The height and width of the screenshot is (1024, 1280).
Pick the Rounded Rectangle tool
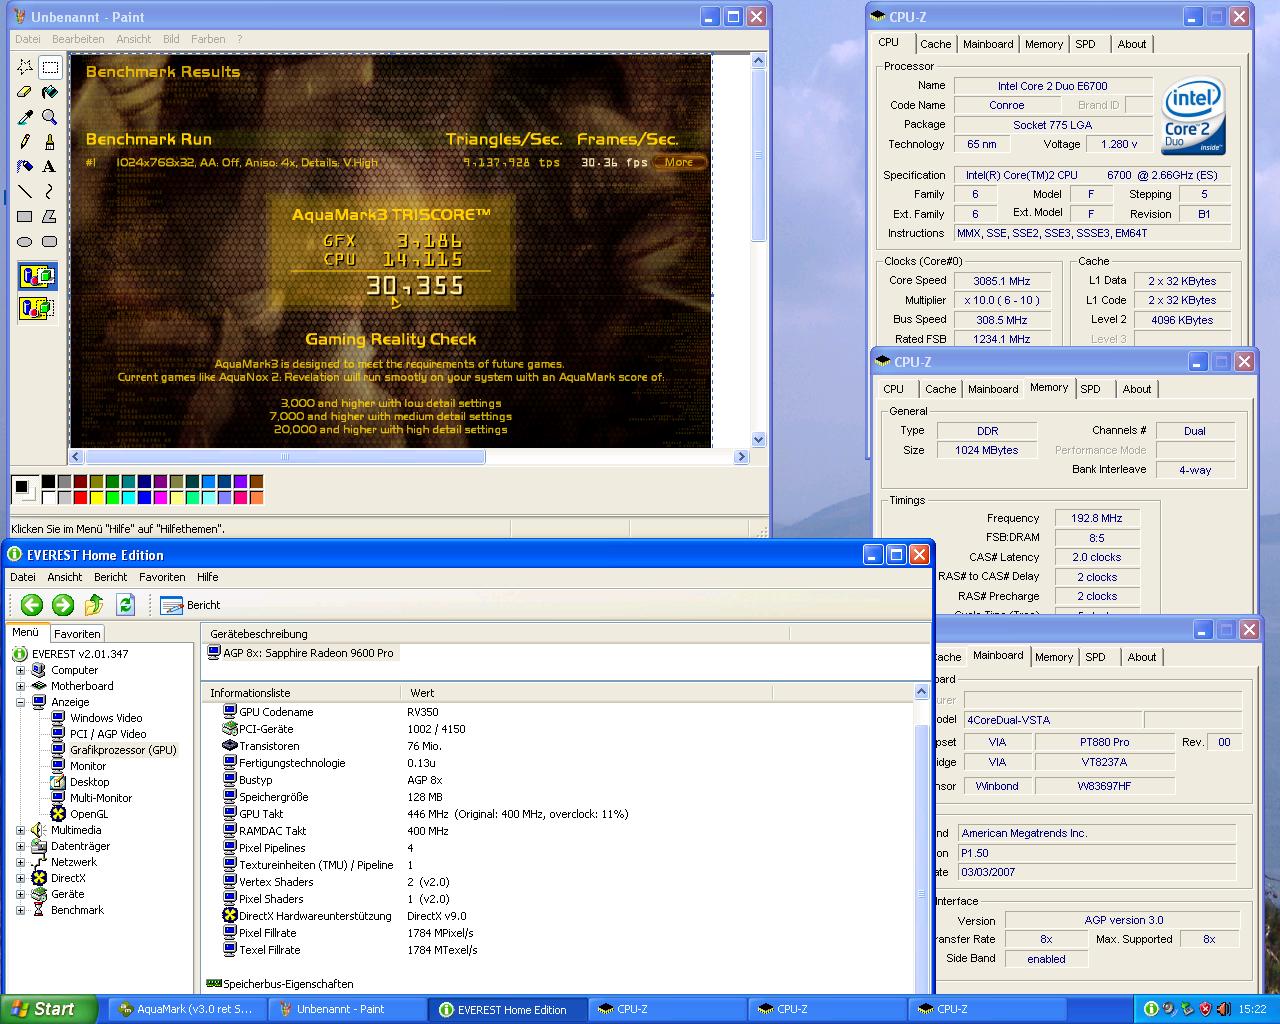coord(50,241)
